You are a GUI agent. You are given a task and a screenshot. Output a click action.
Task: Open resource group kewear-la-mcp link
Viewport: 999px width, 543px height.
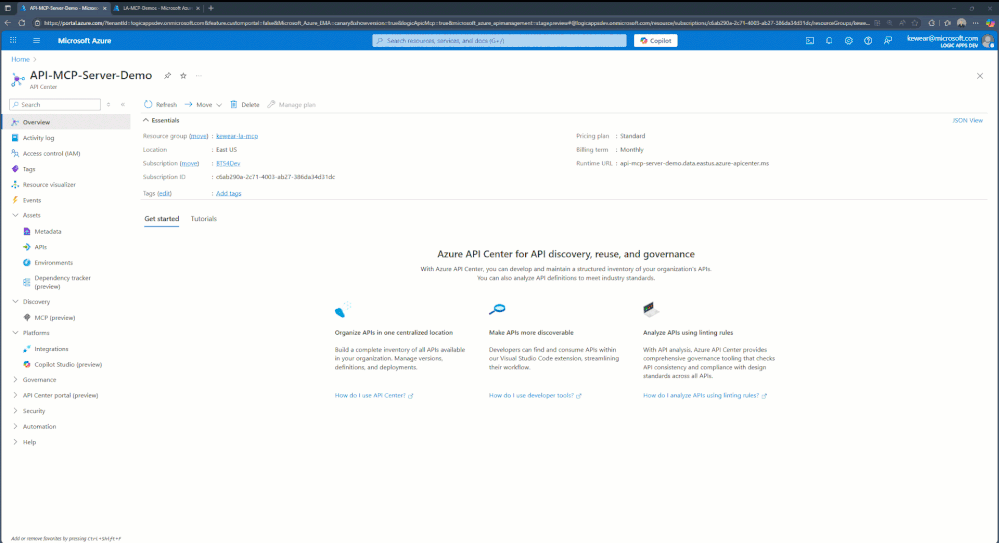(x=237, y=136)
